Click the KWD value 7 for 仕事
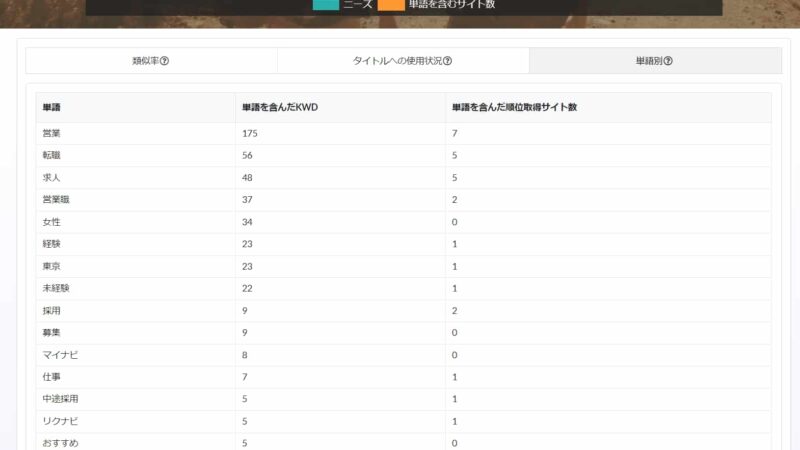The width and height of the screenshot is (800, 450). click(x=245, y=377)
